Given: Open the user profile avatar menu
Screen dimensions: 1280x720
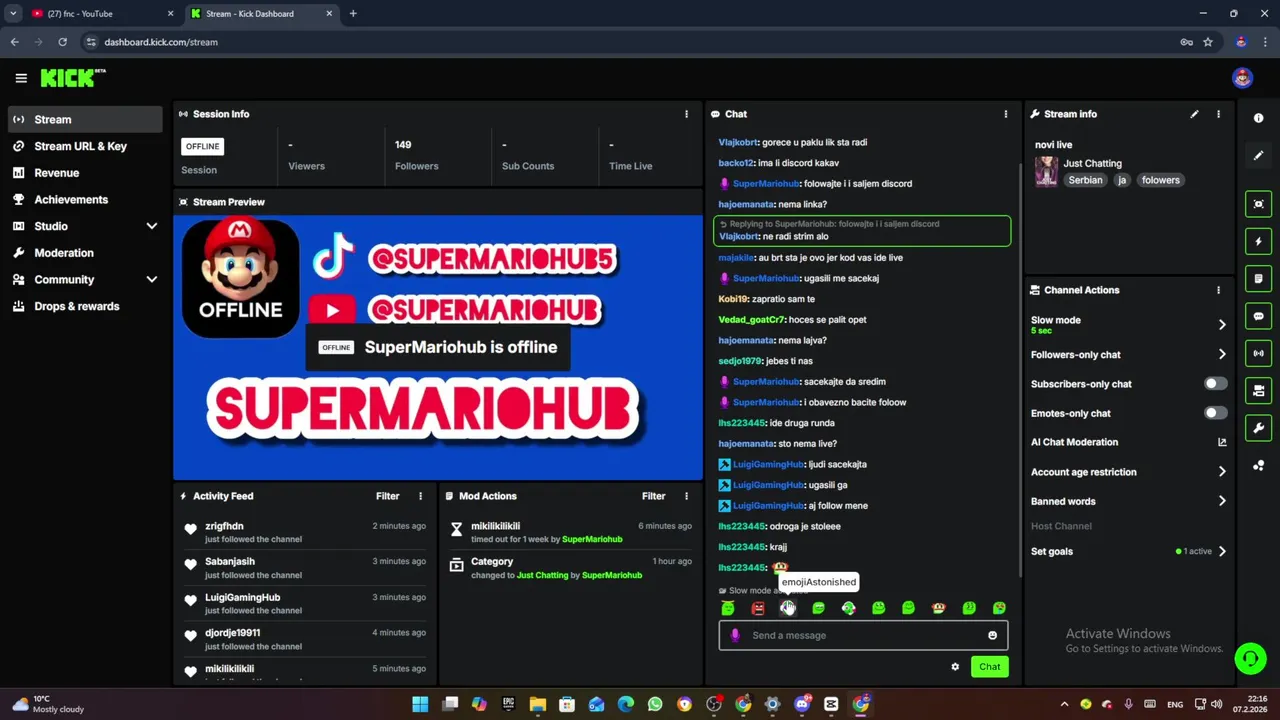Looking at the screenshot, I should [1242, 78].
